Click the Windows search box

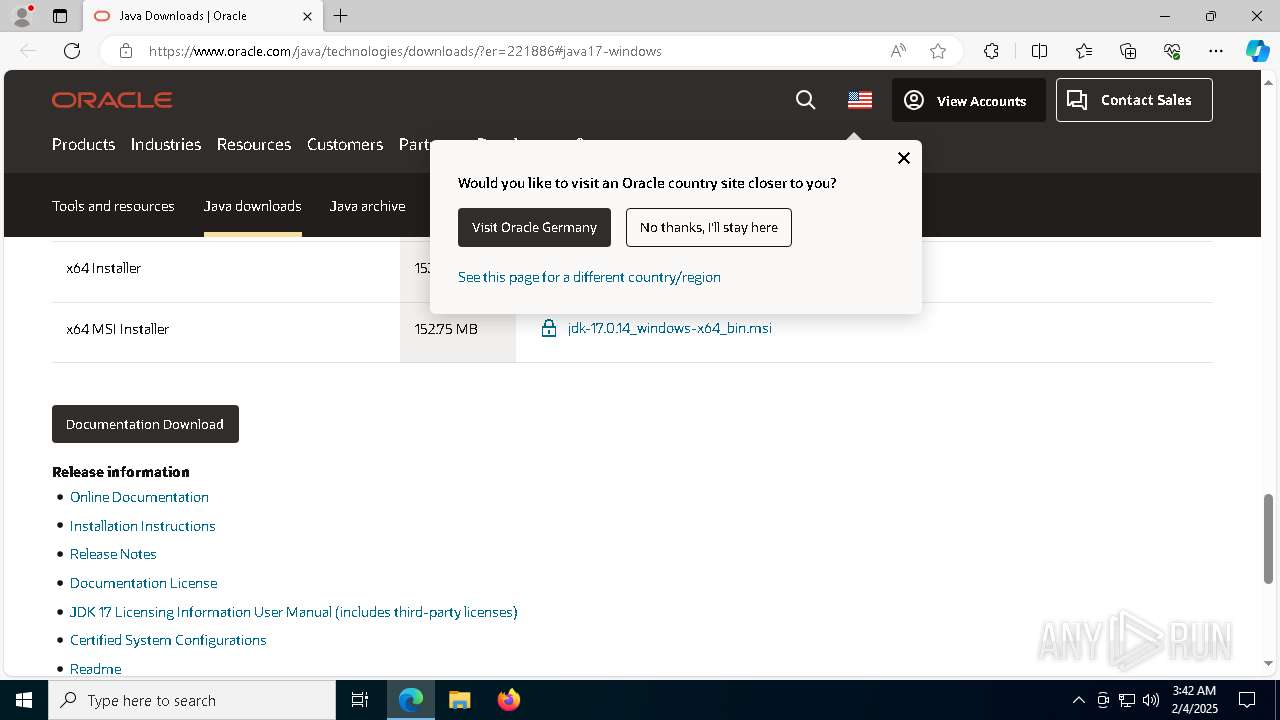point(192,700)
